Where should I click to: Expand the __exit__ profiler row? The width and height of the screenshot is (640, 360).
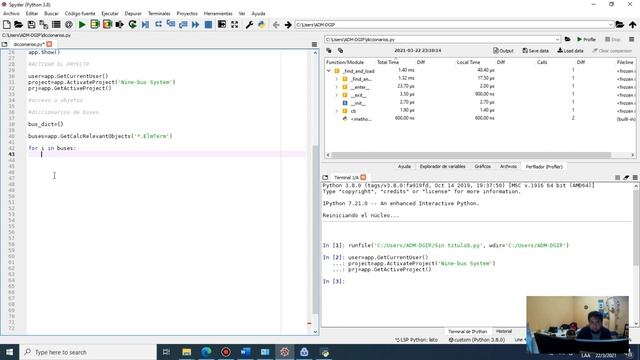337,95
